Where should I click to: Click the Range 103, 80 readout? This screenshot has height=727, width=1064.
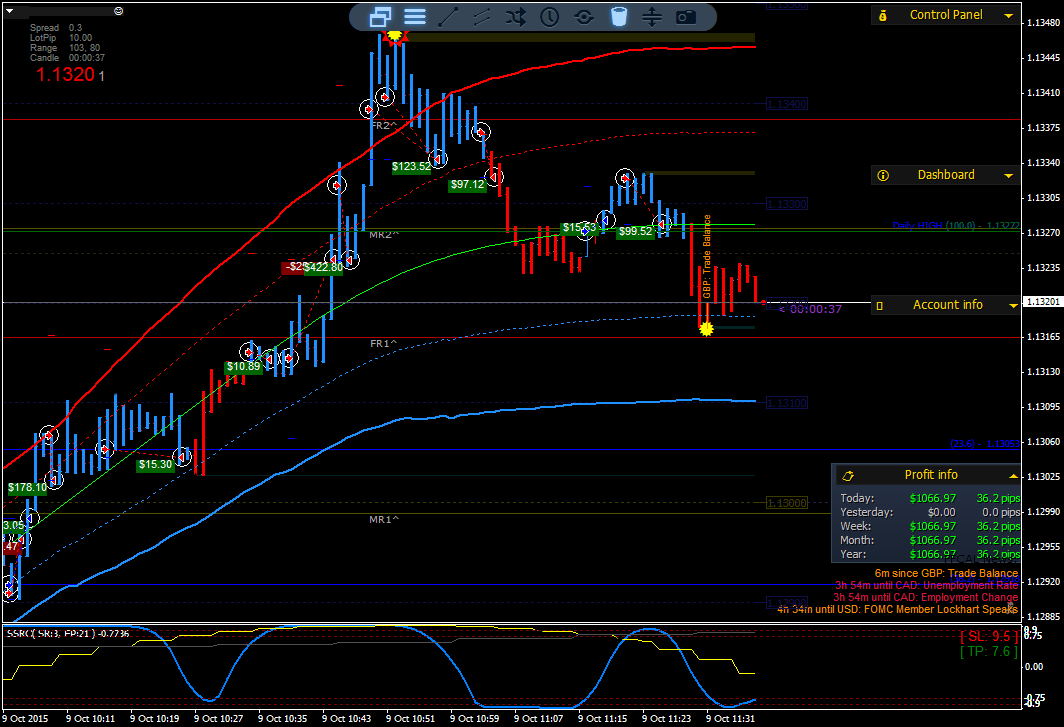[65, 48]
